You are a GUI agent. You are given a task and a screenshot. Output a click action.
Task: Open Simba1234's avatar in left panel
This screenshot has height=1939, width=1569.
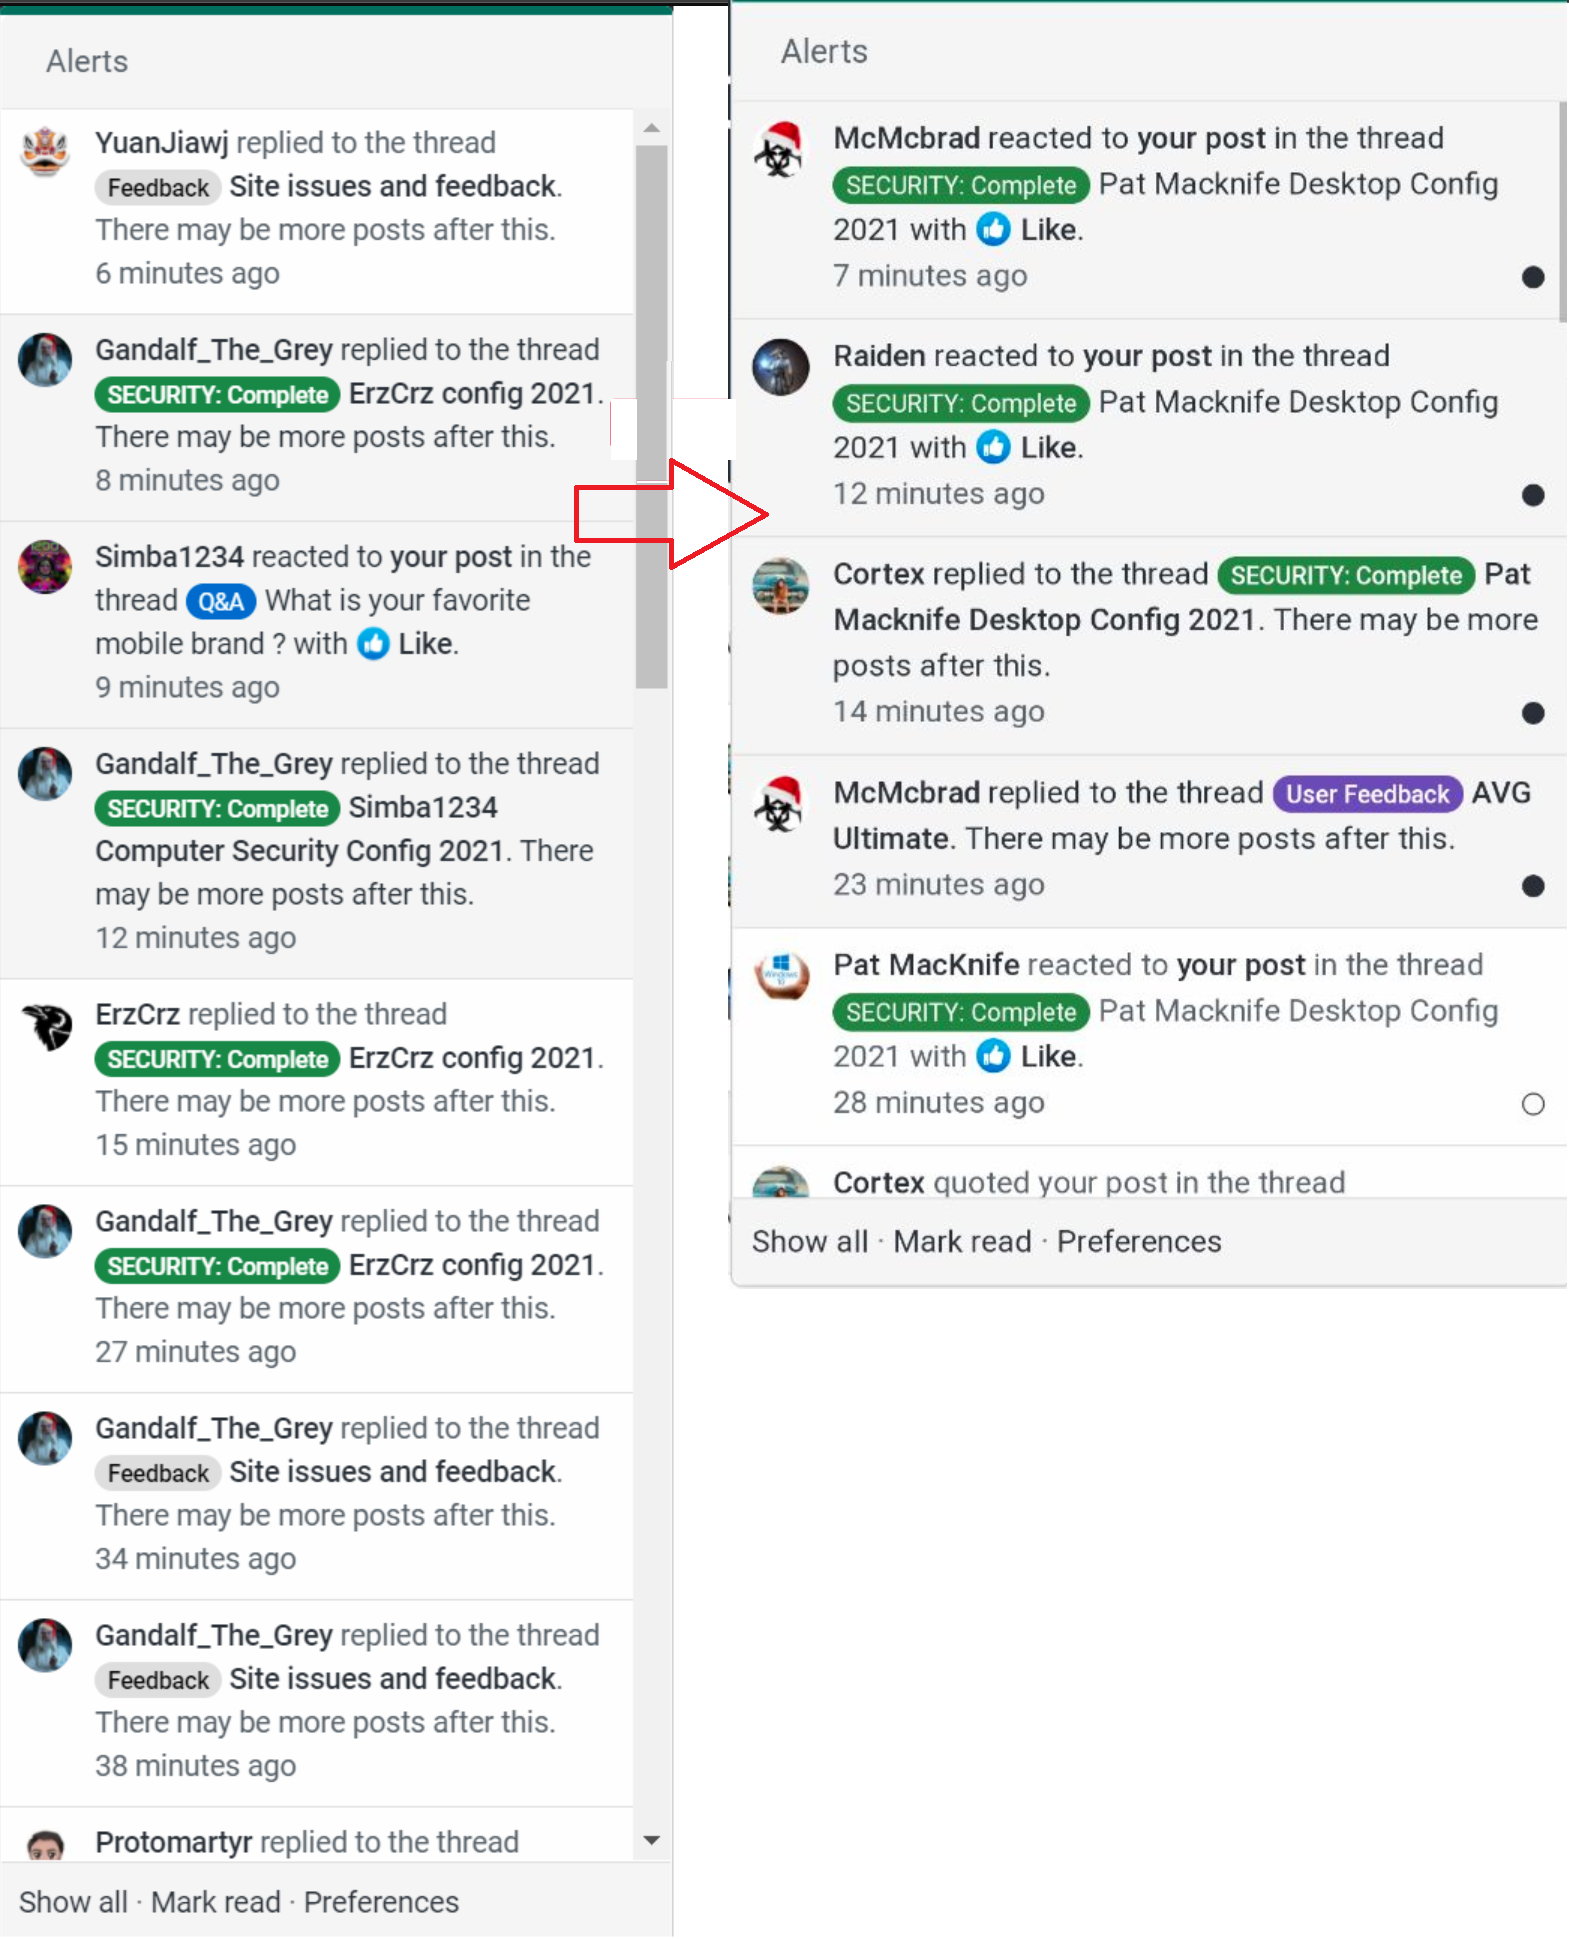[45, 566]
